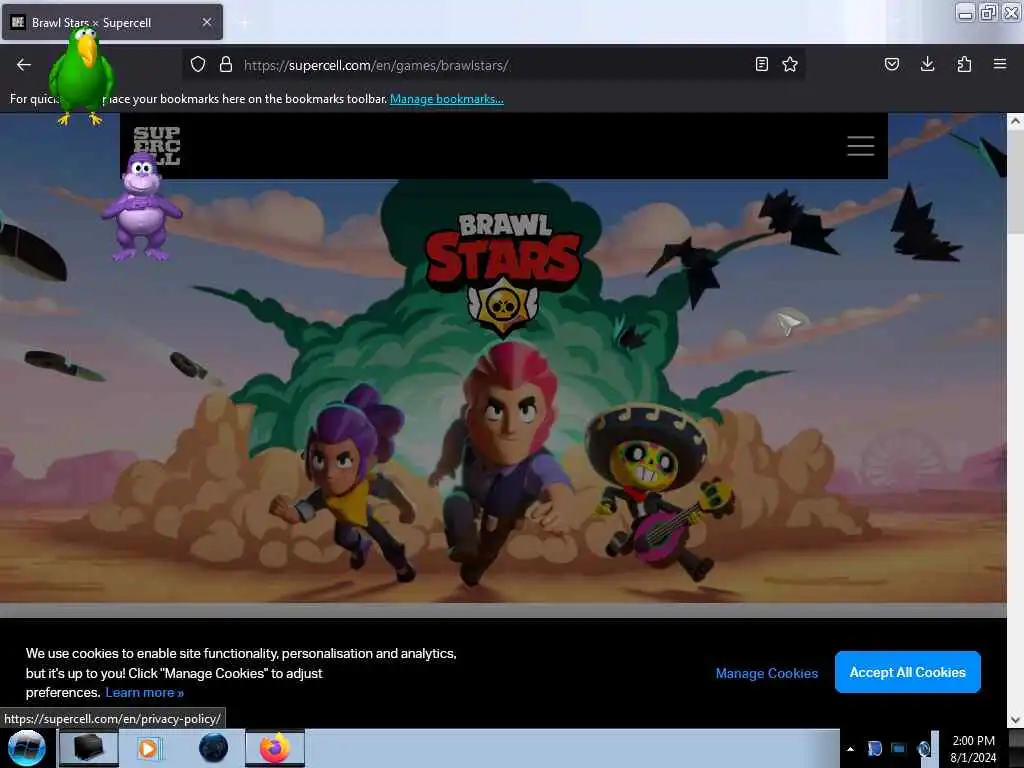Accept All Cookies
The height and width of the screenshot is (768, 1024).
pos(907,672)
